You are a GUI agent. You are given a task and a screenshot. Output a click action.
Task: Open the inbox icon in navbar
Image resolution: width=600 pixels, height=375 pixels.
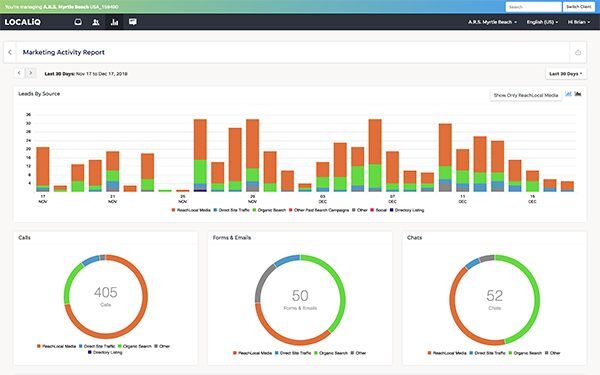point(78,22)
